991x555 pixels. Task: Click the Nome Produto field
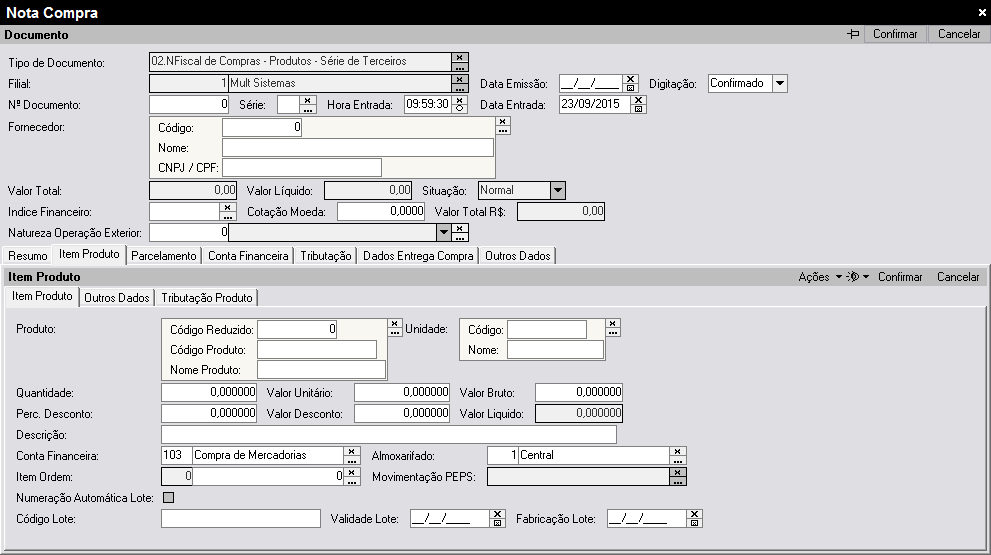coord(322,370)
